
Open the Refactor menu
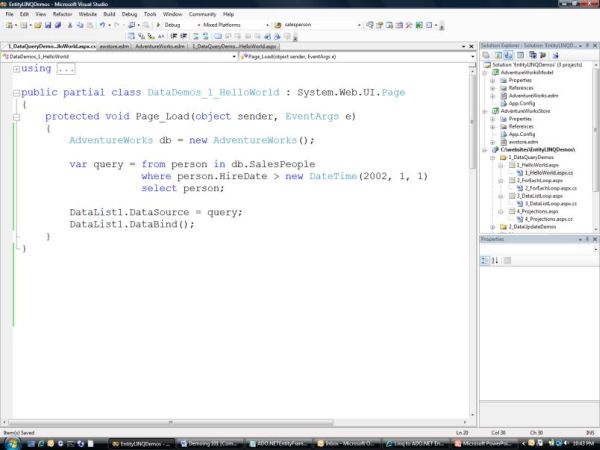pos(62,14)
